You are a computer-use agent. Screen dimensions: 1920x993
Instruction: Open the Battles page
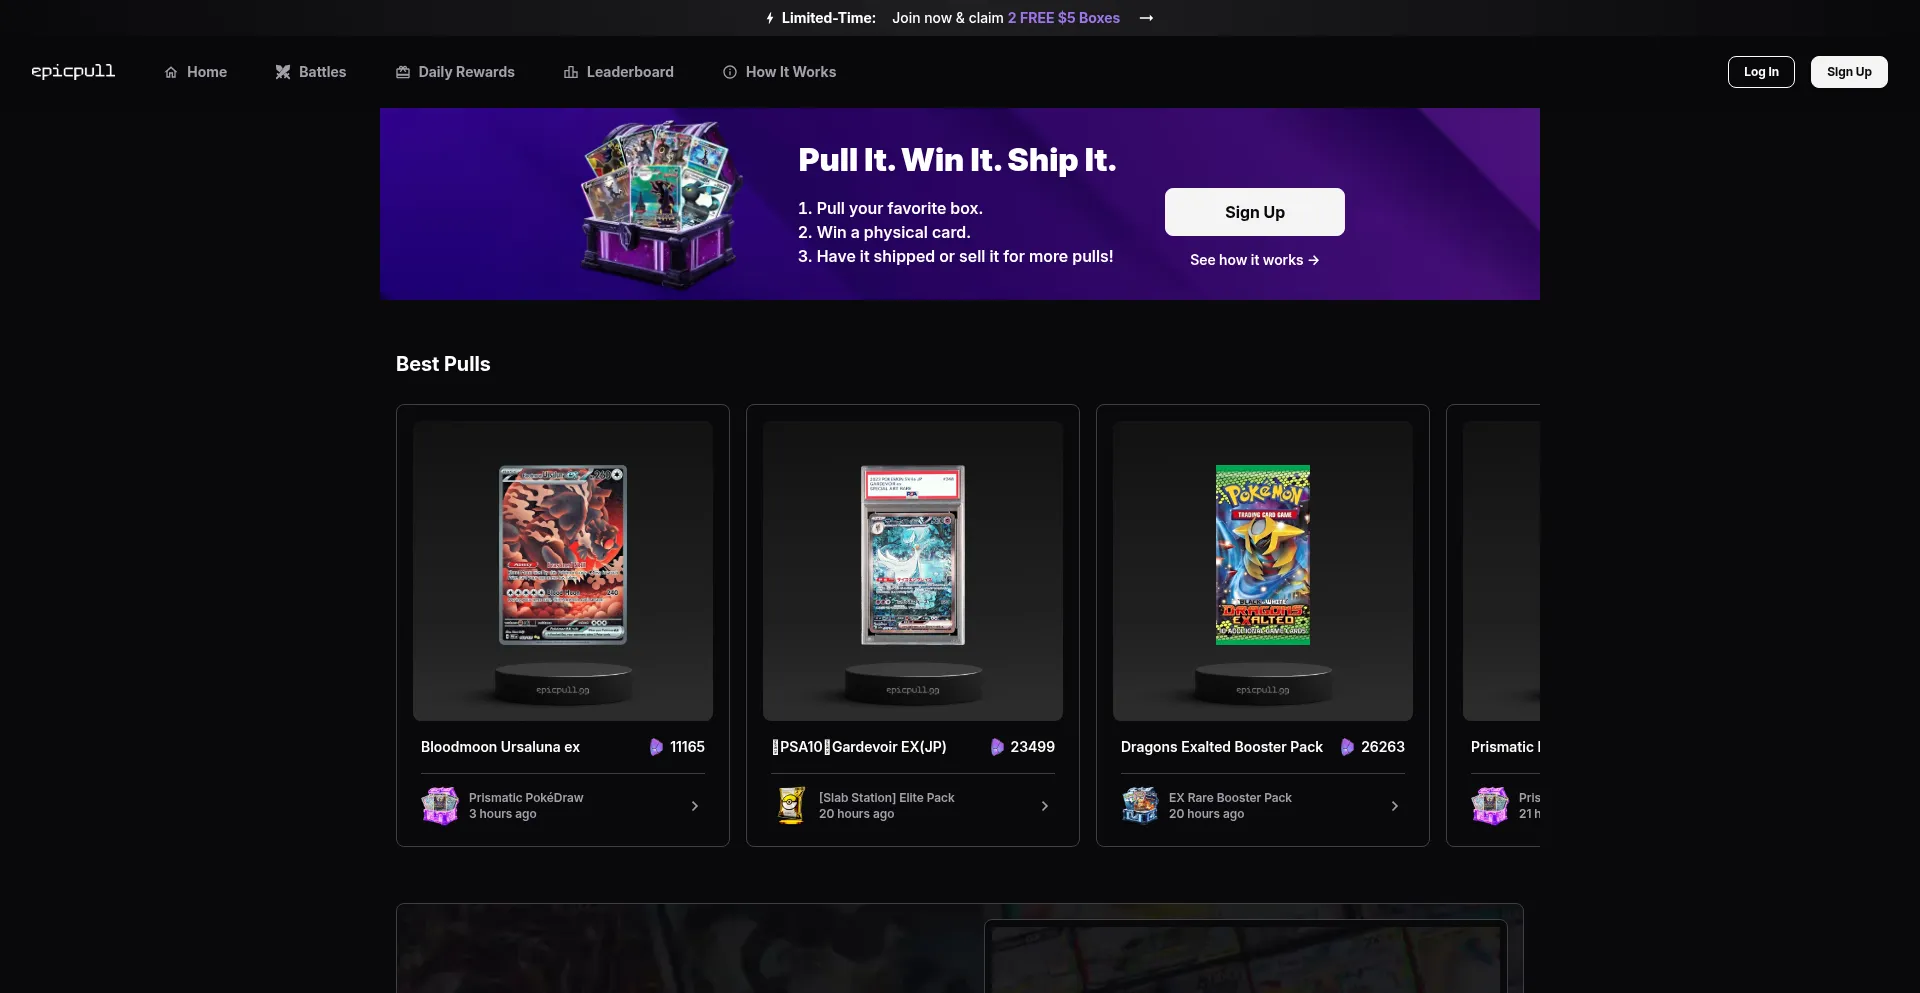tap(311, 72)
